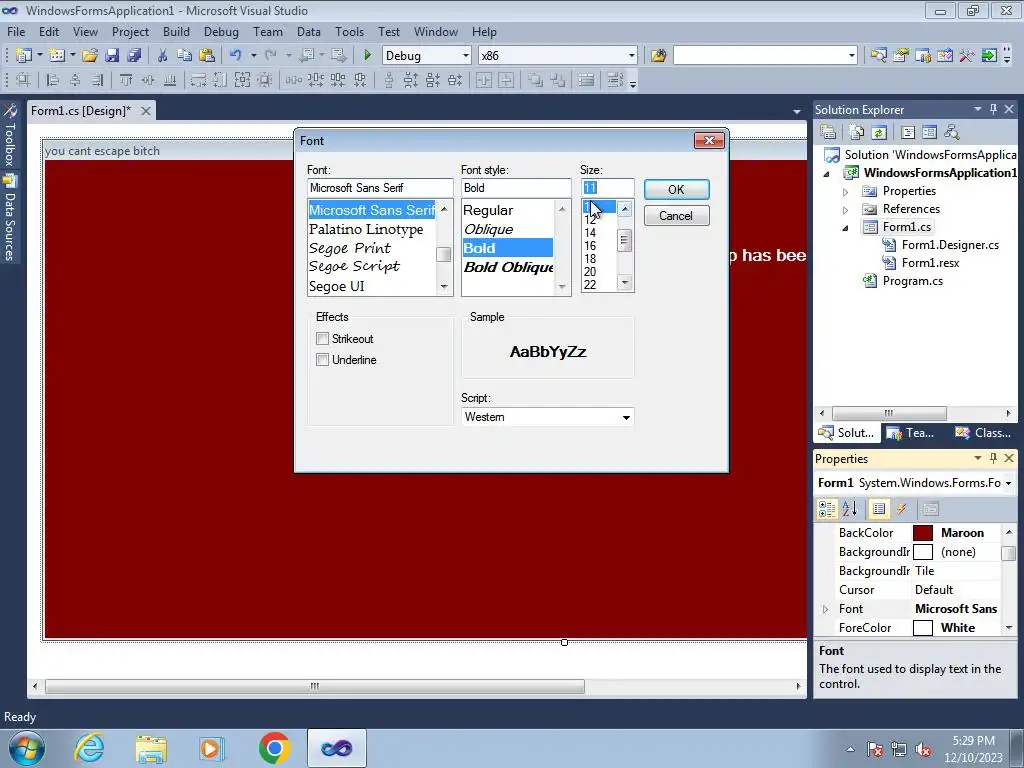This screenshot has height=768, width=1024.
Task: Open Solution Explorer toolbar icon
Action: [x=878, y=56]
